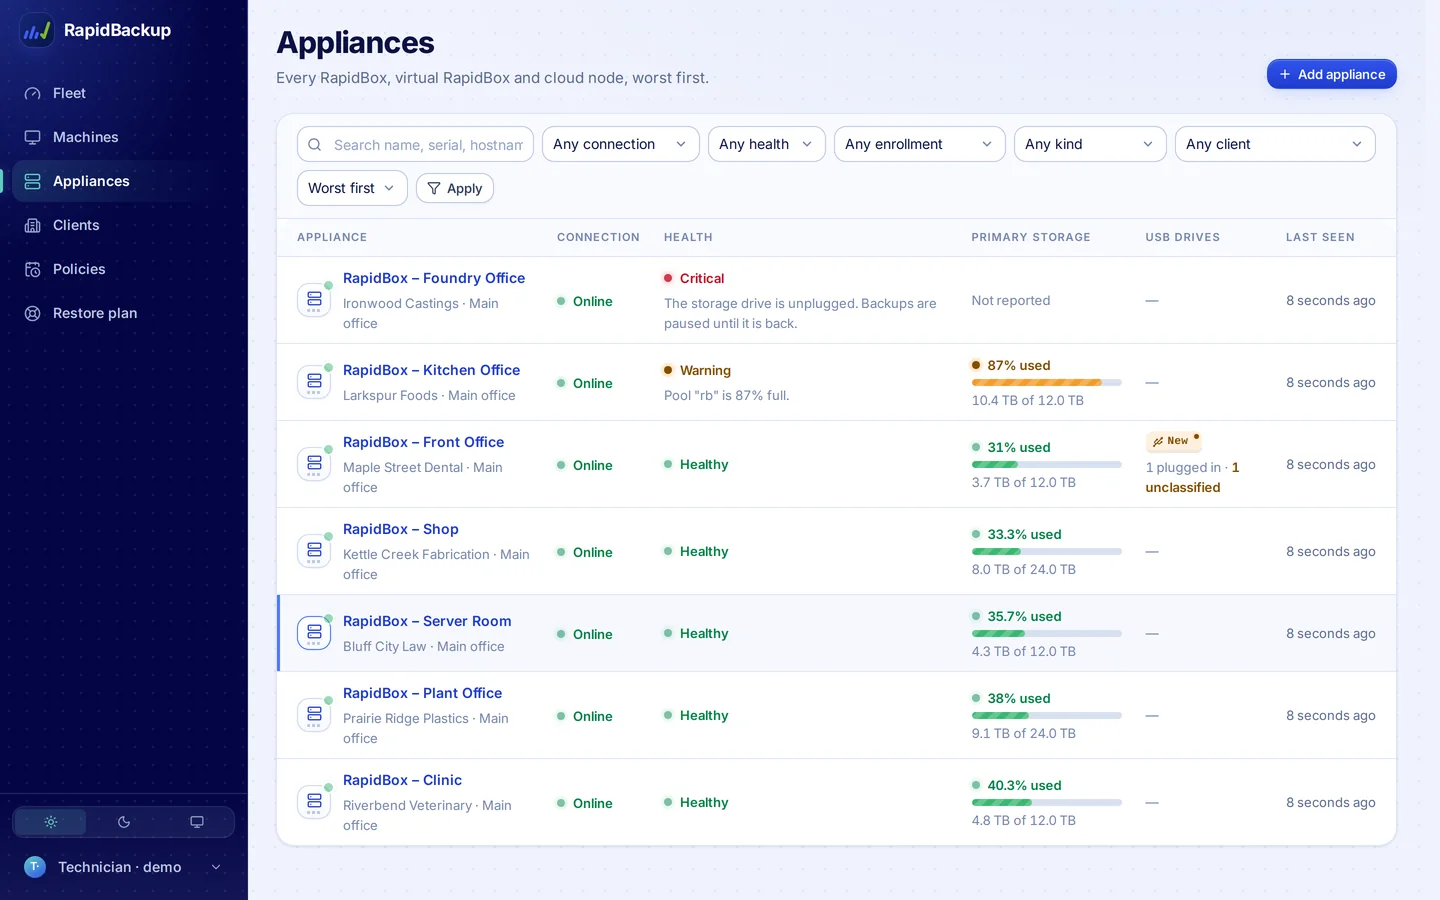
Task: Click the RapidBackup logo icon
Action: [37, 30]
